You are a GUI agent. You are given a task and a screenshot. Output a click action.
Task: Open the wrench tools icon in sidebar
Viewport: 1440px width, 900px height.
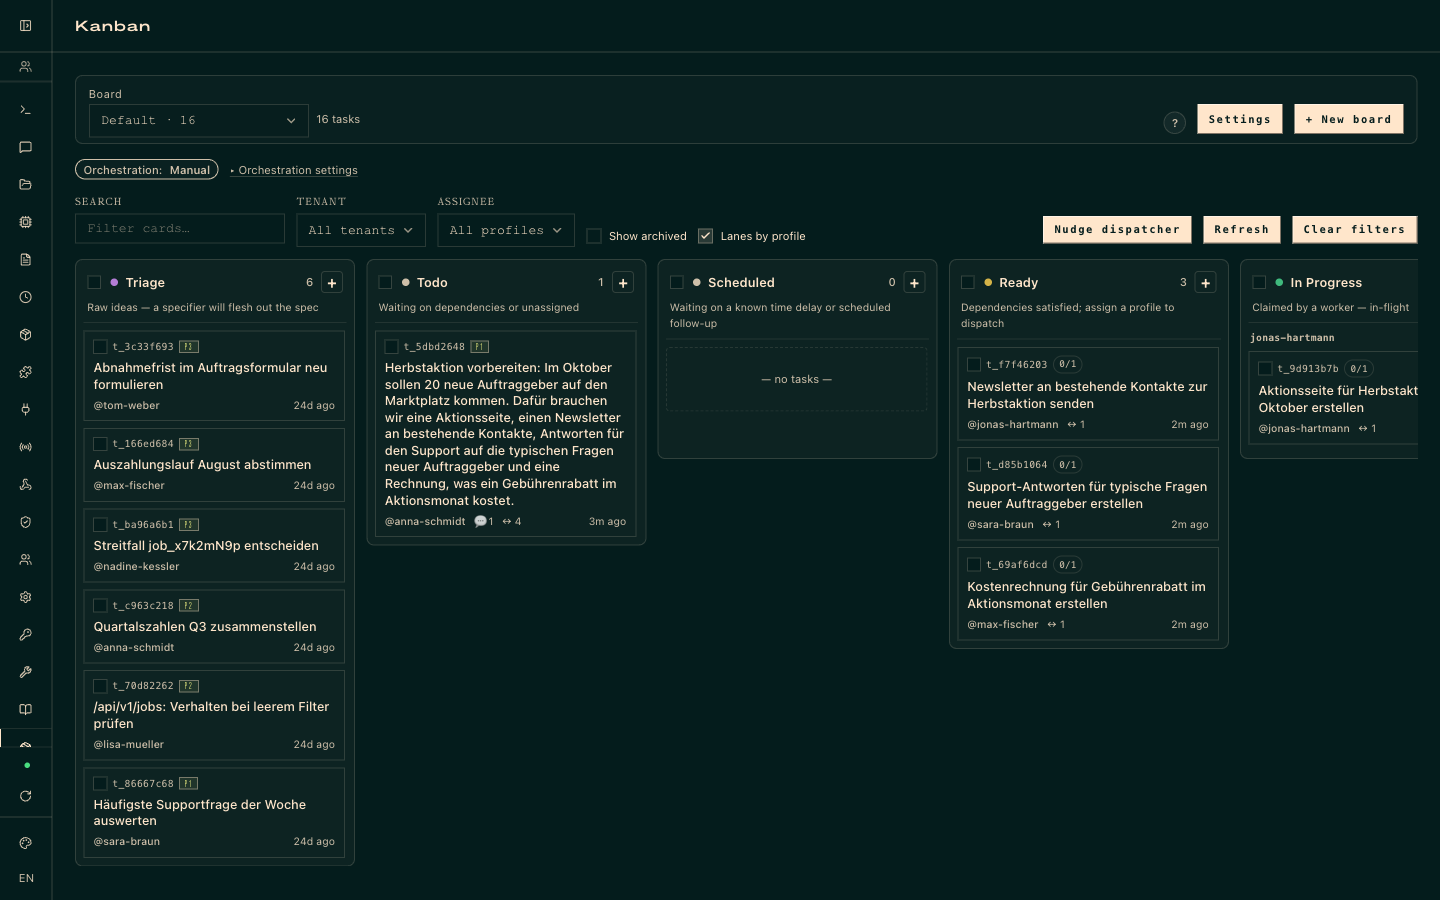[26, 672]
